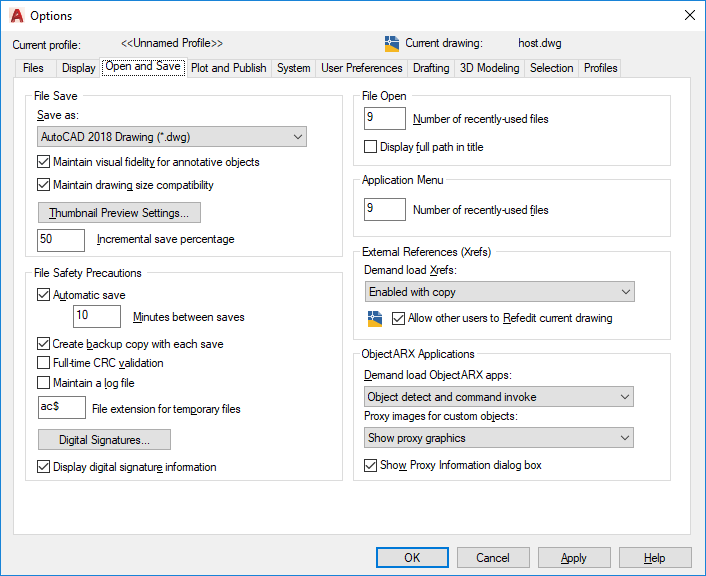The width and height of the screenshot is (706, 576).
Task: Enable Full-time CRC validation
Action: 43,363
